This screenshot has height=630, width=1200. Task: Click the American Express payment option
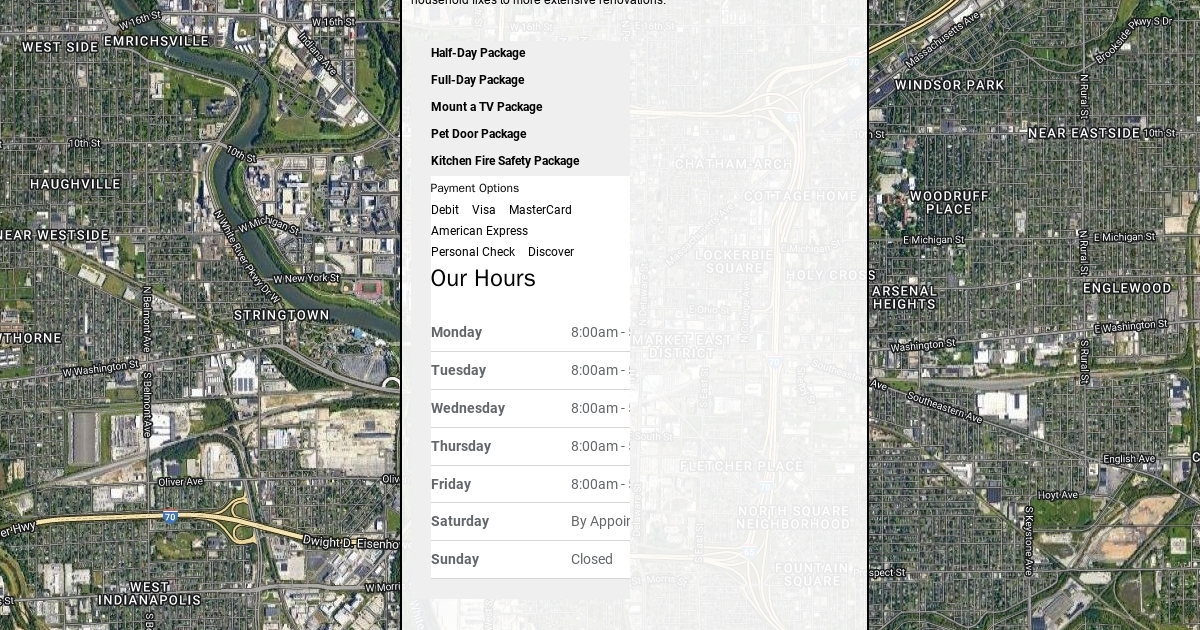(x=479, y=231)
